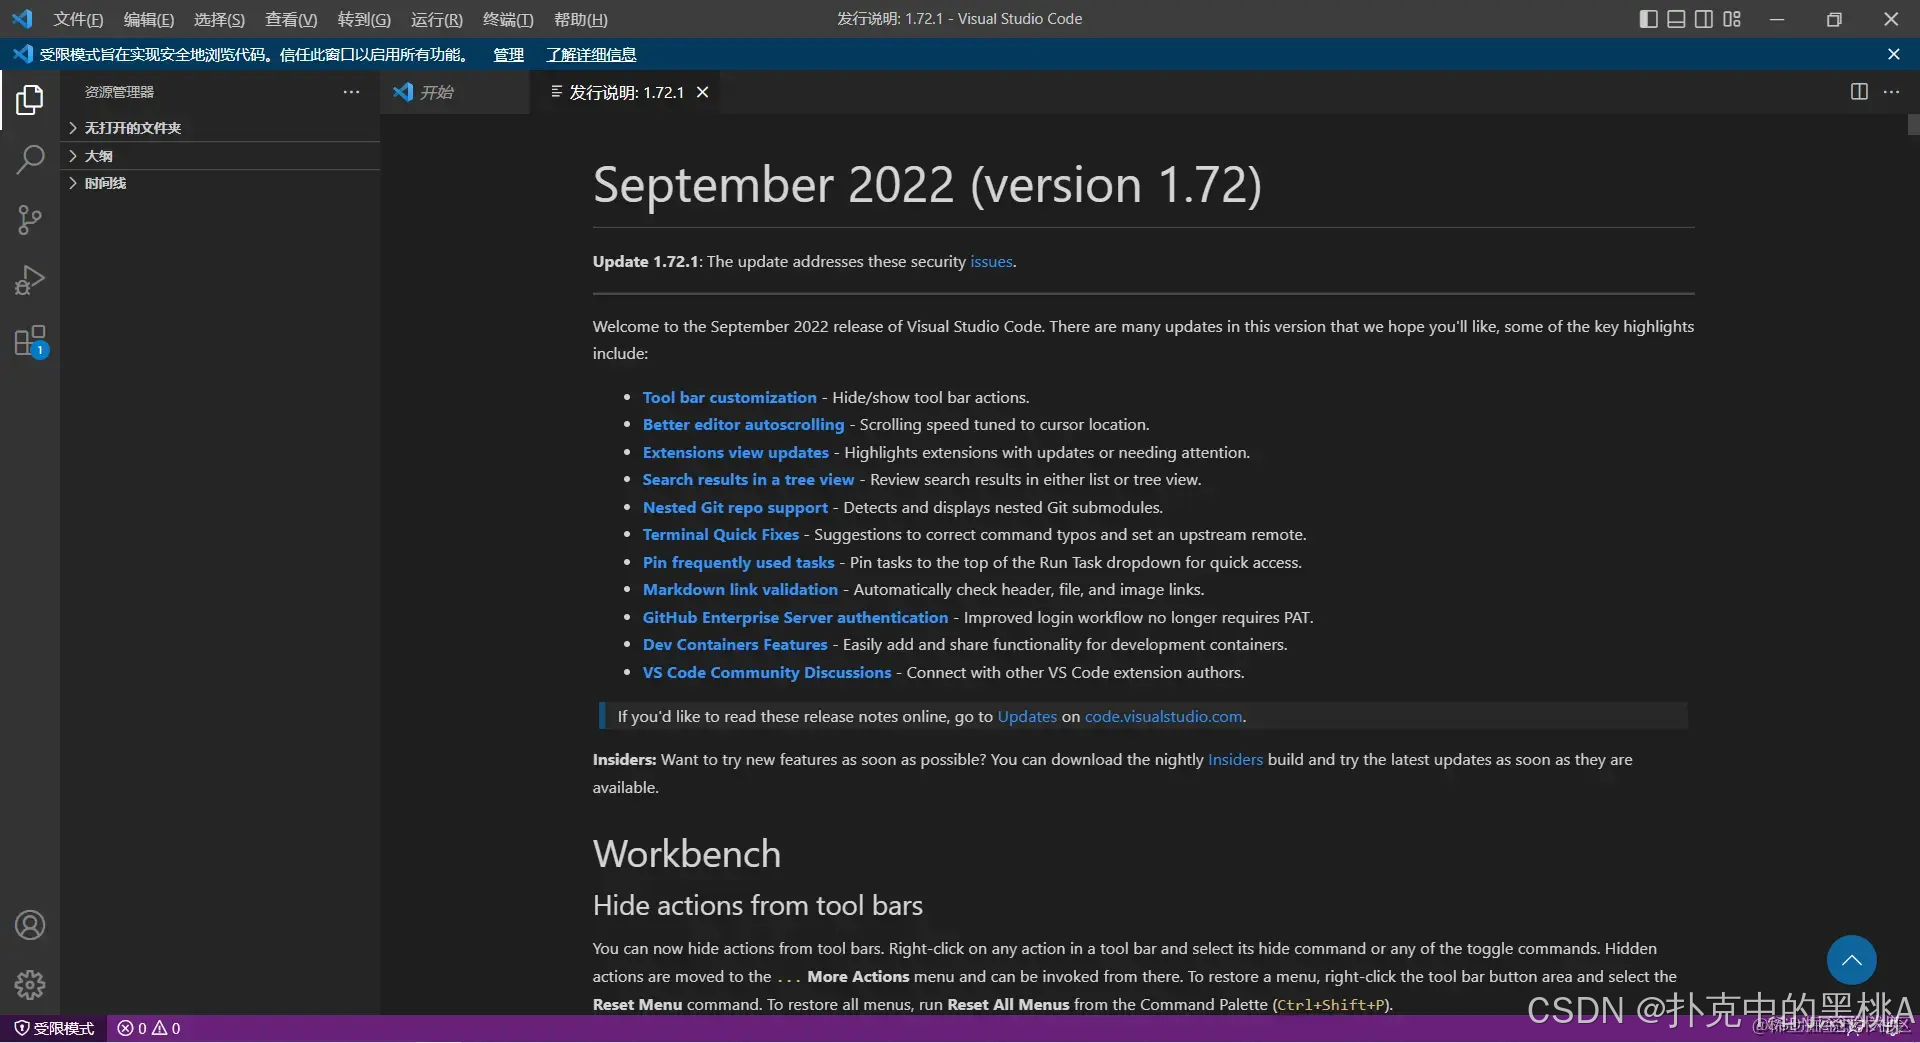Click the scroll-to-top round button
1920x1043 pixels.
coord(1851,960)
